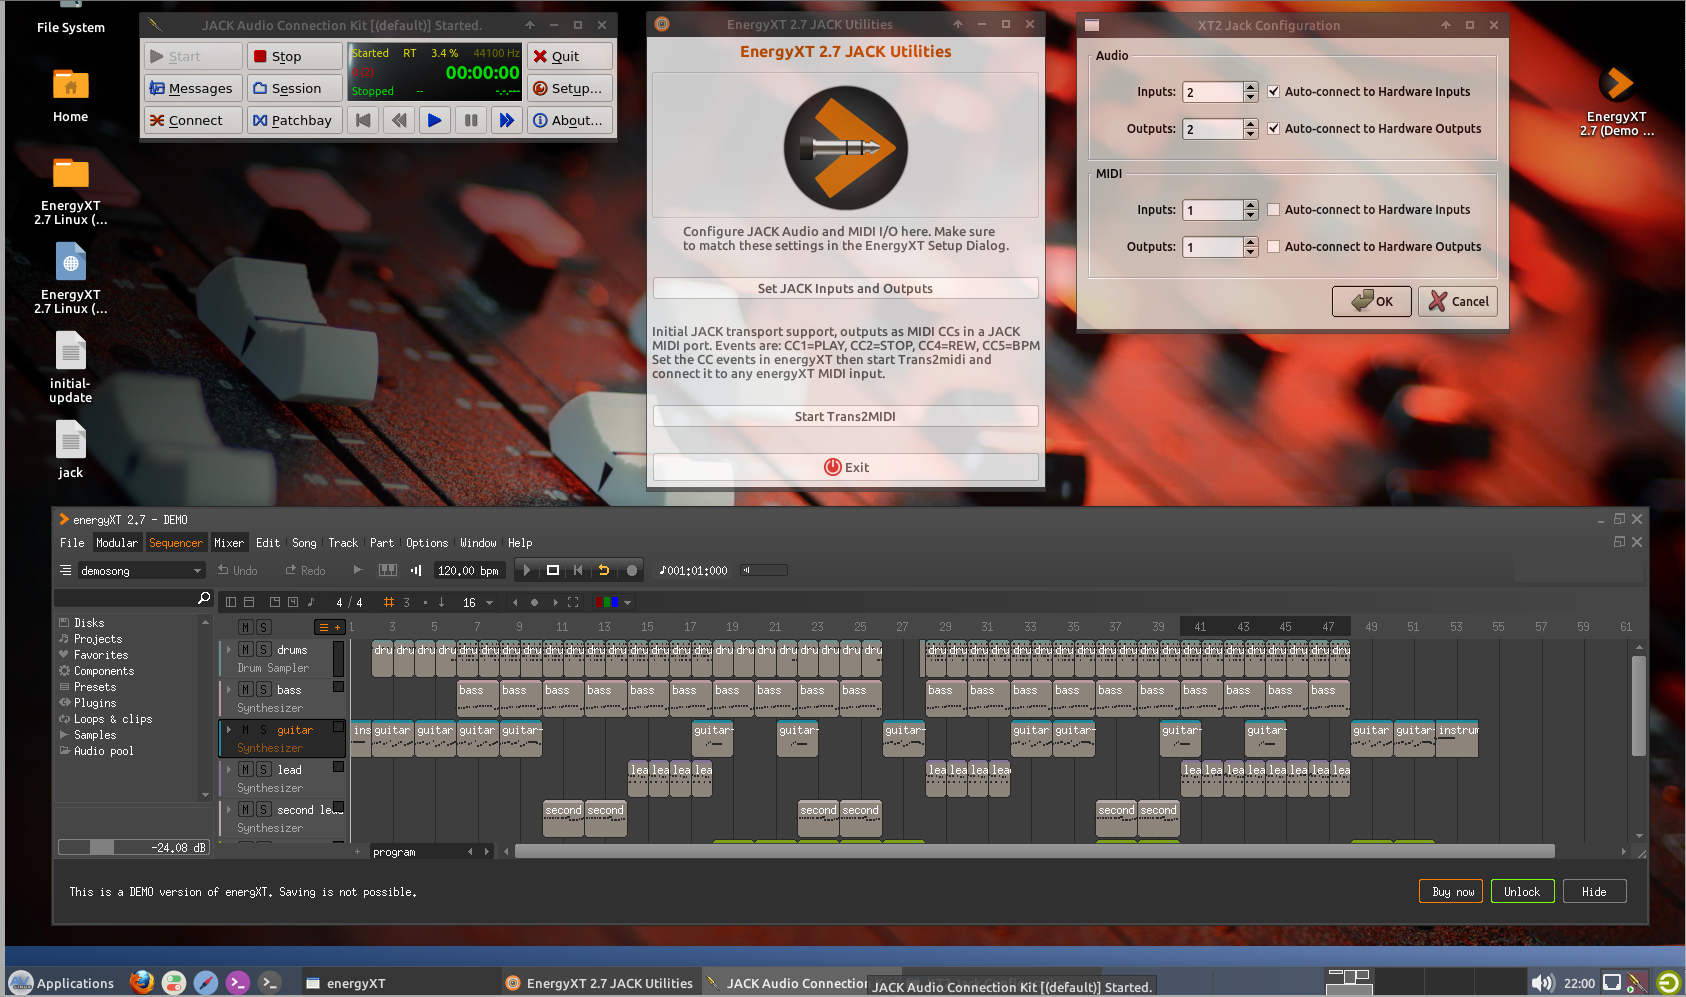The image size is (1686, 997).
Task: Open the energyXT hamburger menu icon
Action: point(65,570)
